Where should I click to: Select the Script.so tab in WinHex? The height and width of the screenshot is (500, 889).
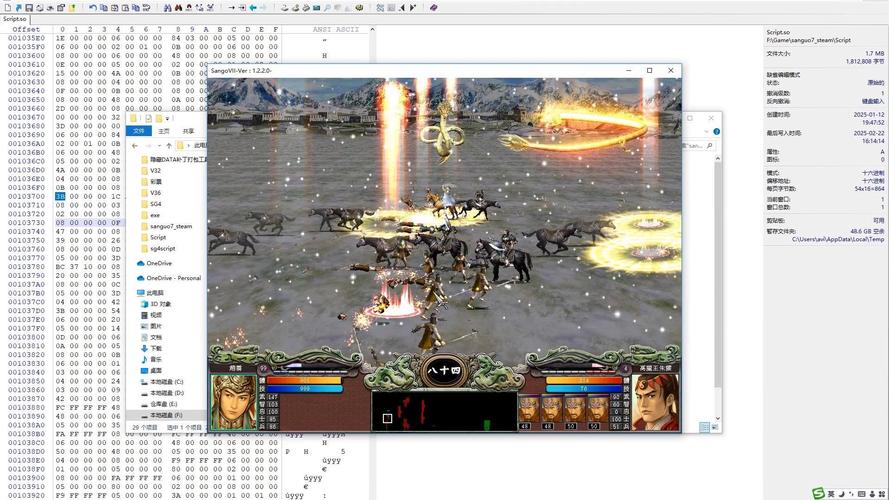click(15, 19)
